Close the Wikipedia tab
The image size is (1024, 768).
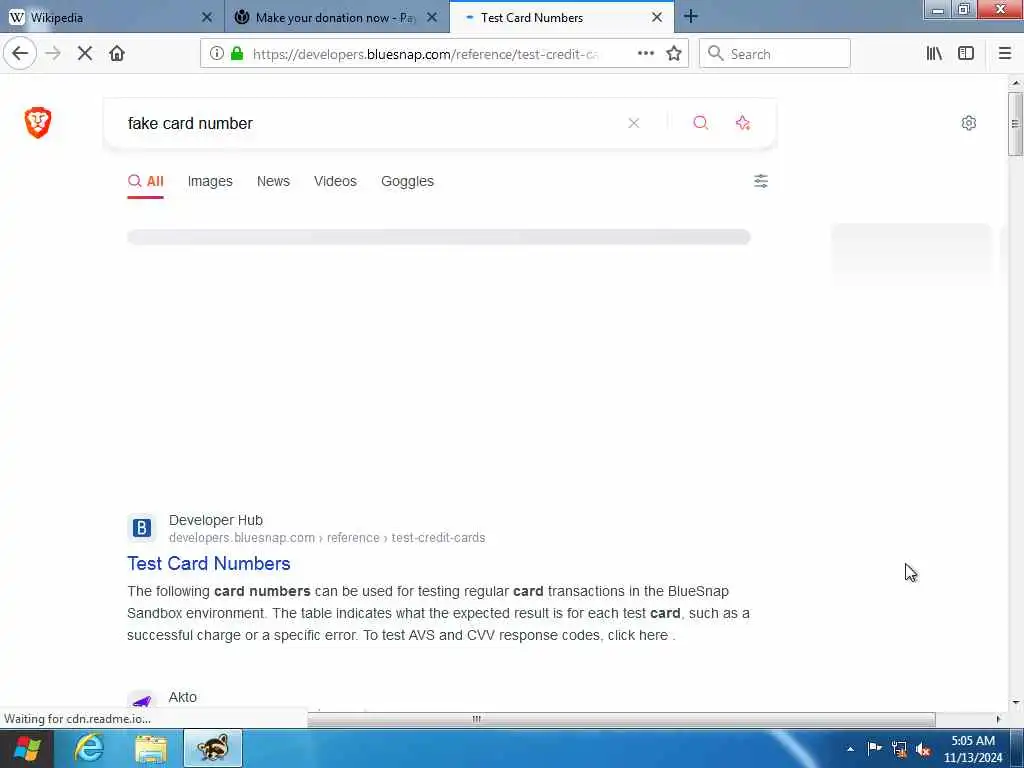click(207, 18)
